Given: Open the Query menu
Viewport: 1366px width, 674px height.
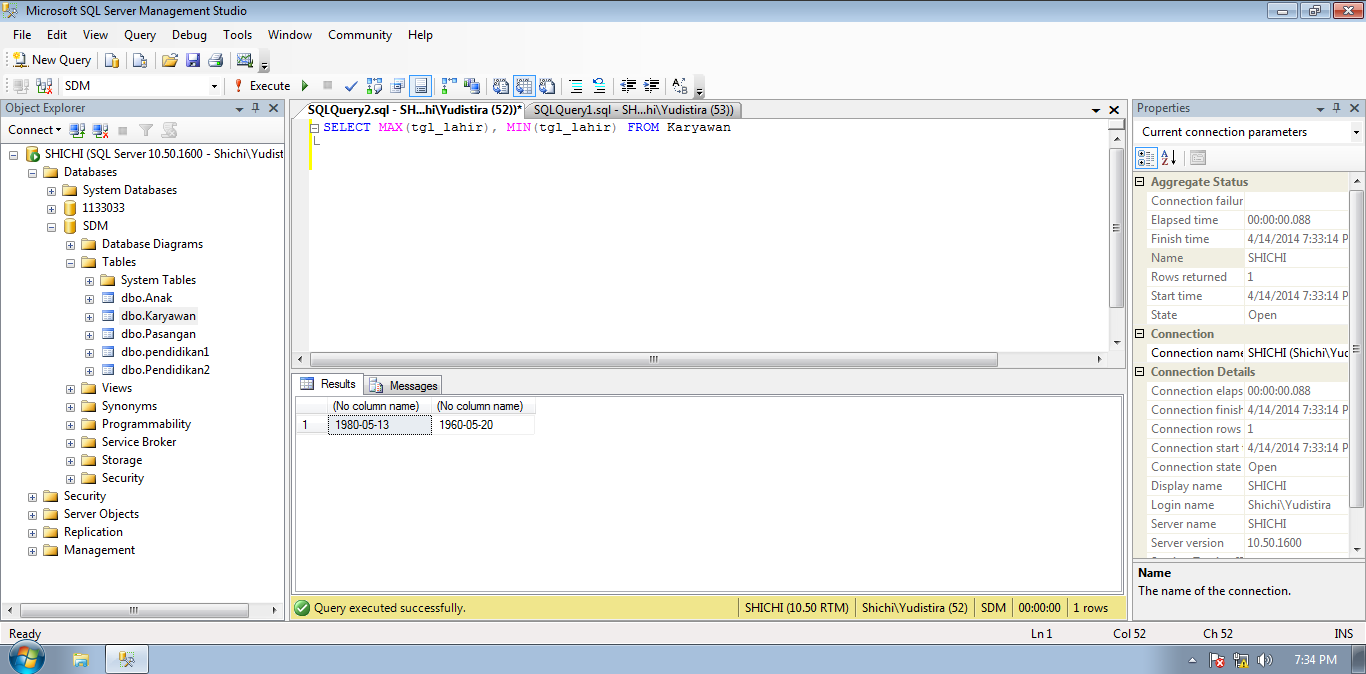Looking at the screenshot, I should tap(140, 35).
